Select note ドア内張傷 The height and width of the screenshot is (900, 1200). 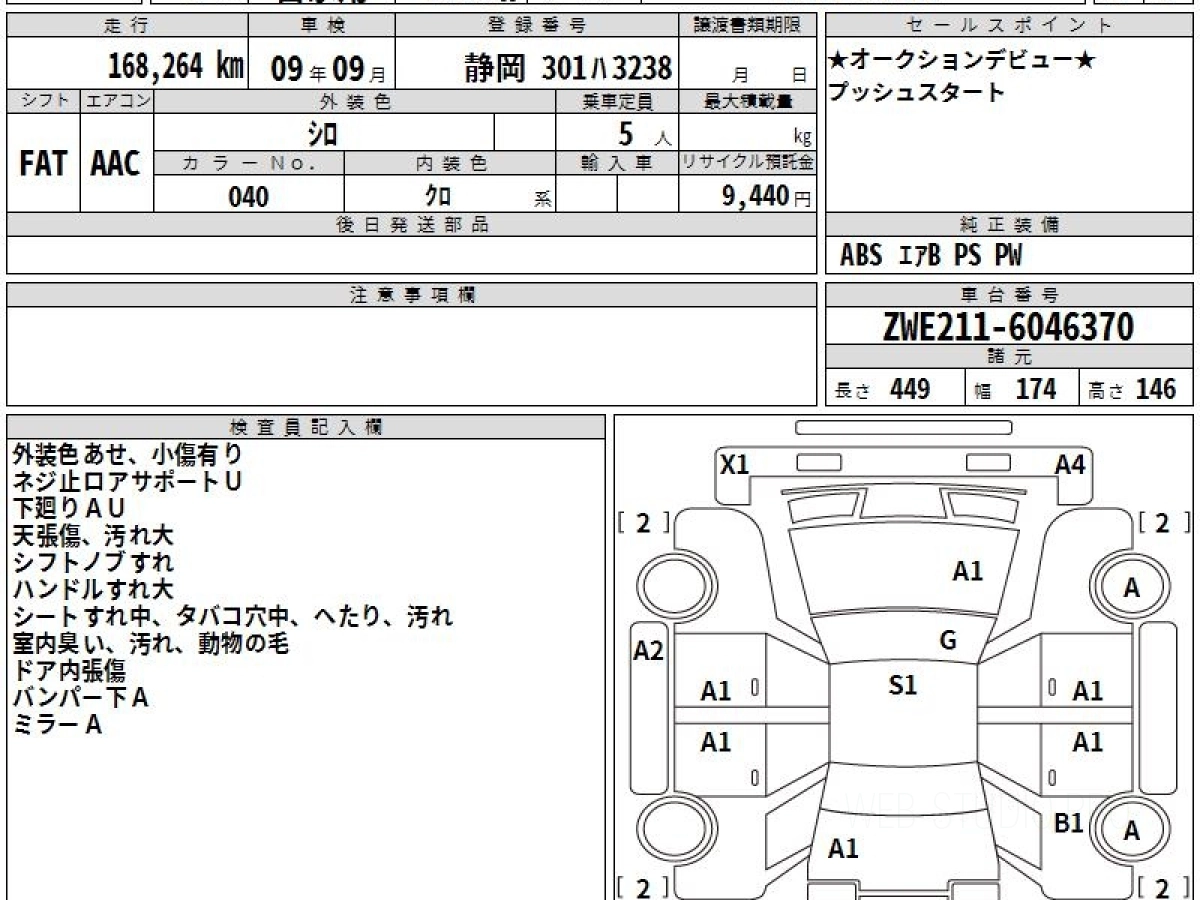pos(69,671)
